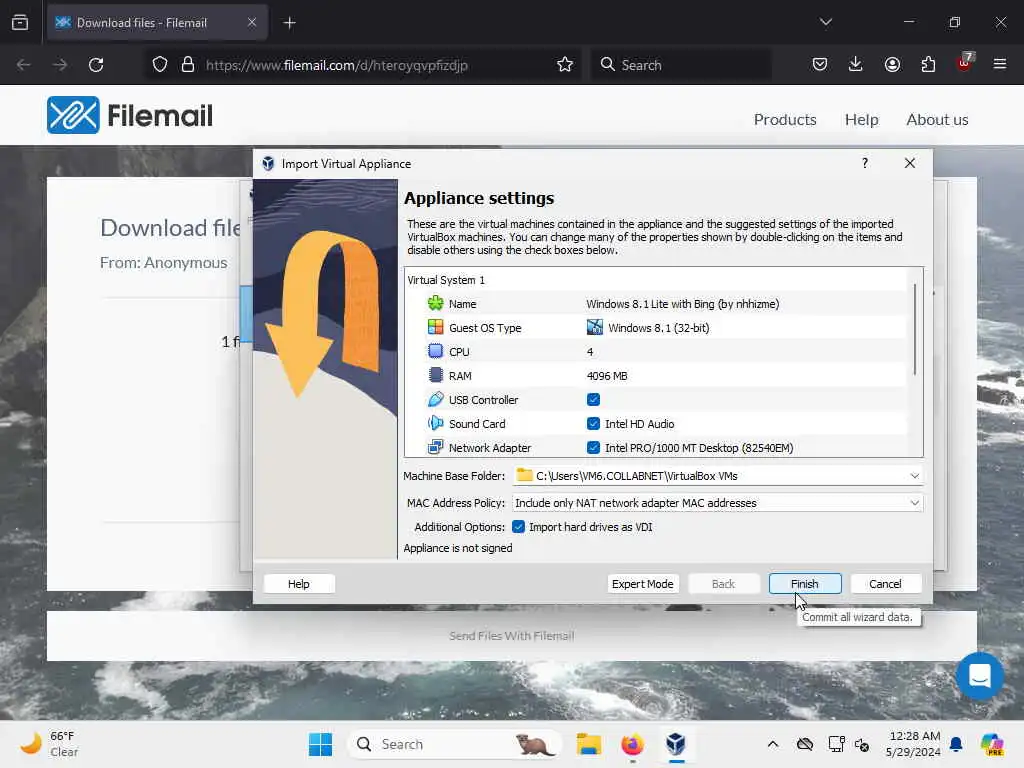Click the Windows taskbar Search box
Viewport: 1024px width, 768px height.
tap(454, 744)
